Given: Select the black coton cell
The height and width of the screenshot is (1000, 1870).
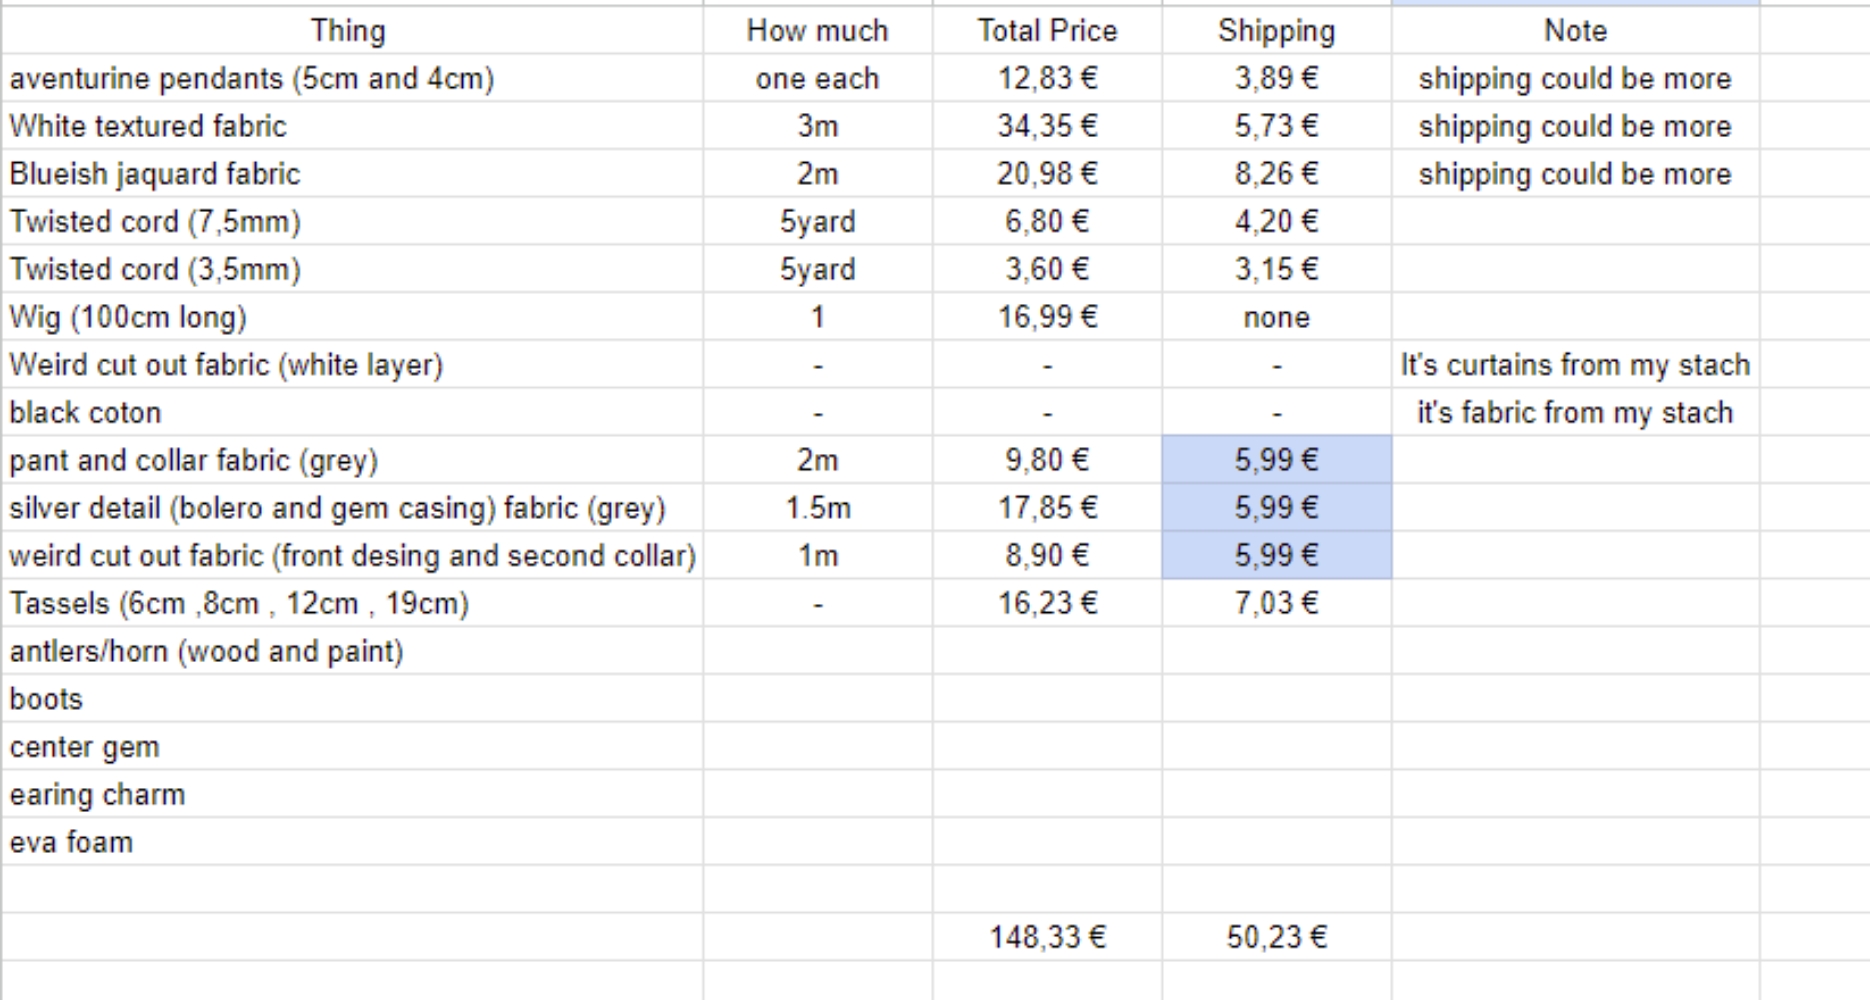Looking at the screenshot, I should [x=85, y=413].
